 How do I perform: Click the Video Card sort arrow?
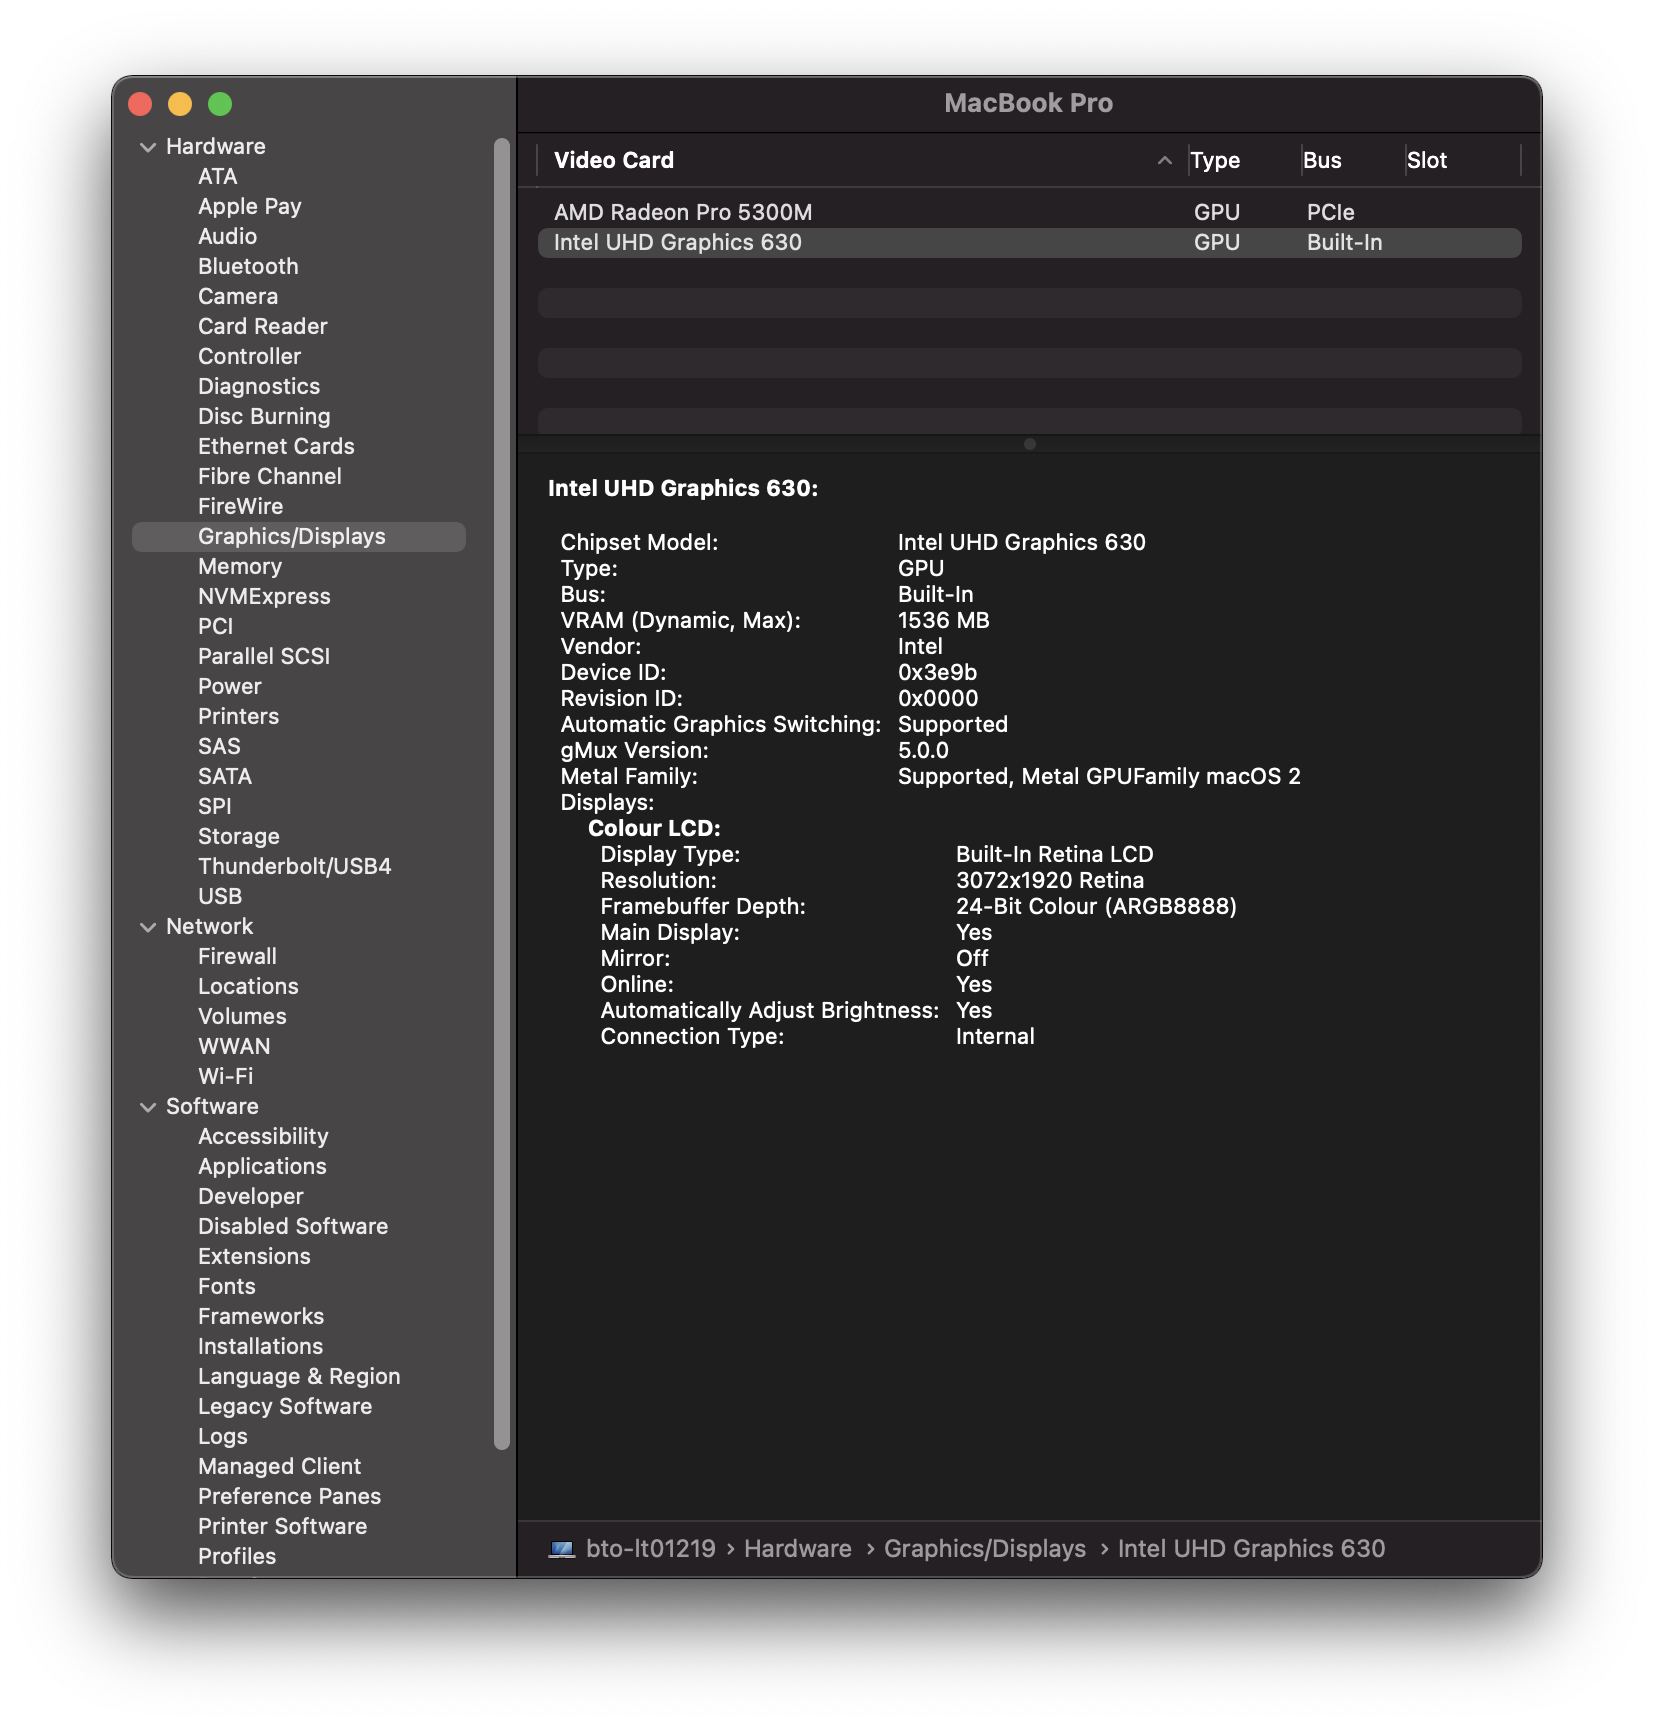point(1164,160)
